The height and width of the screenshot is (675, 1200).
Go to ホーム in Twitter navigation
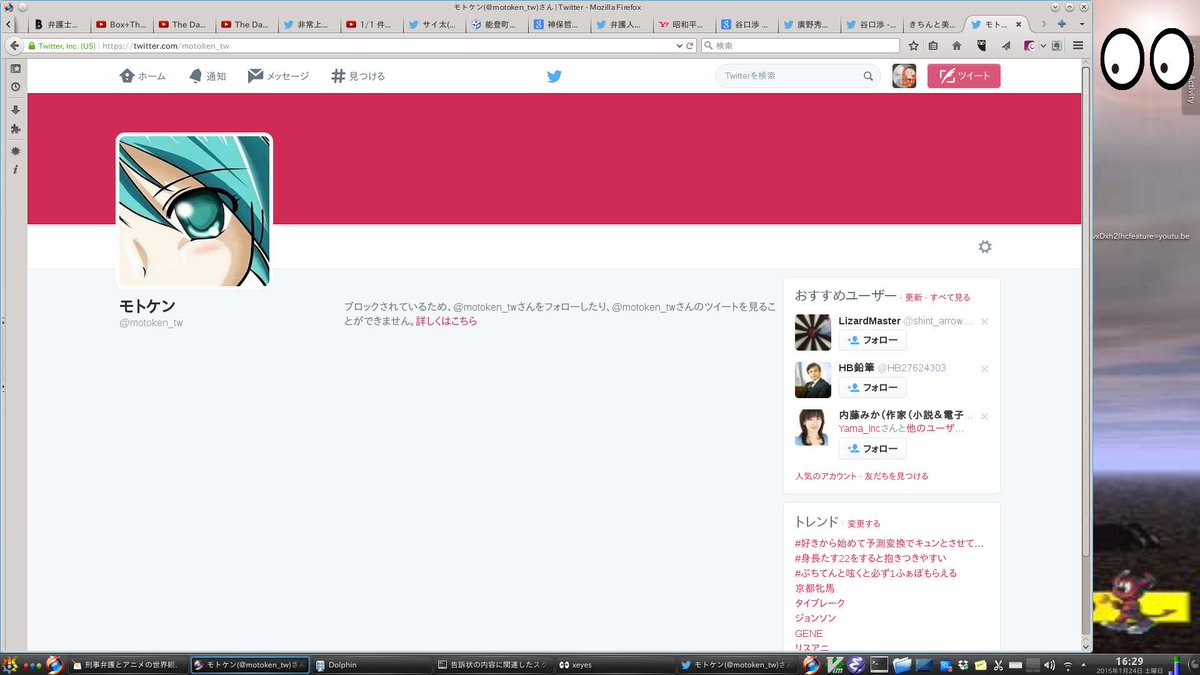click(143, 76)
